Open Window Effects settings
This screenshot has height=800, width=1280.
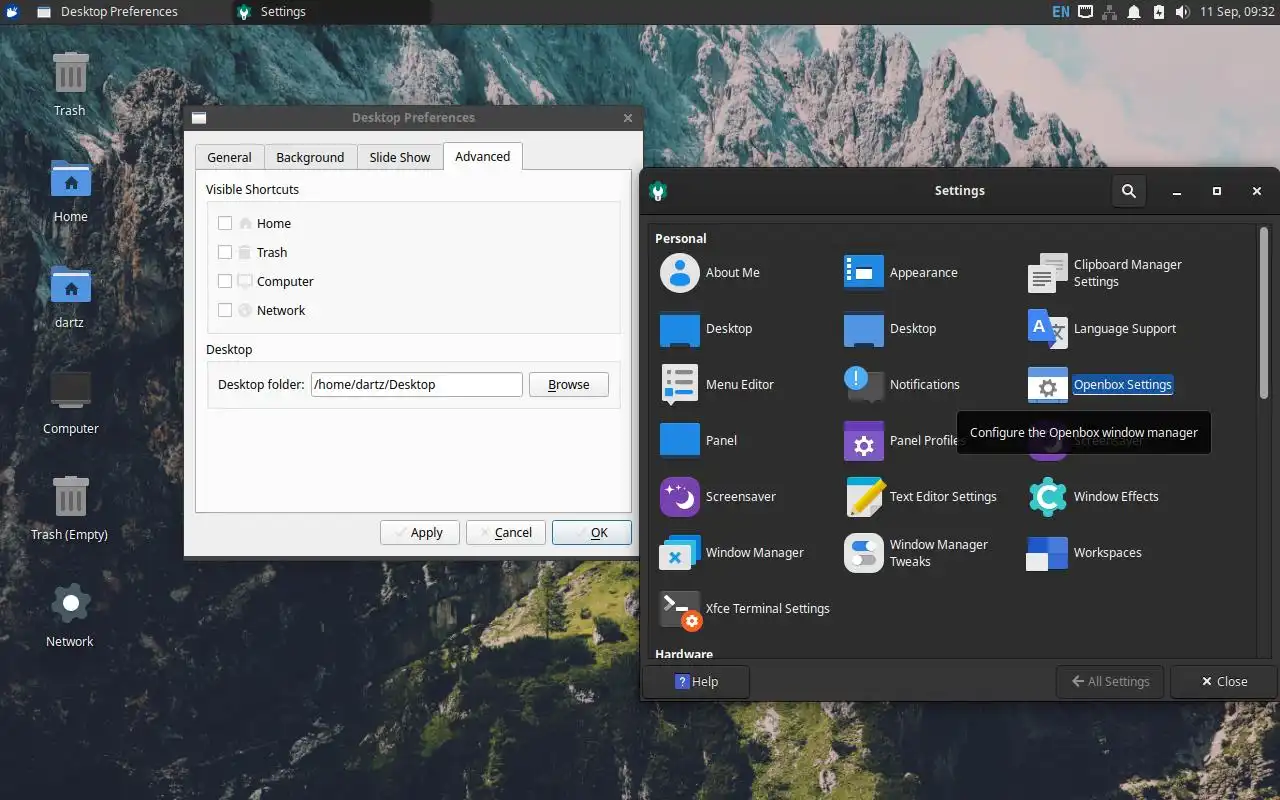[1093, 496]
